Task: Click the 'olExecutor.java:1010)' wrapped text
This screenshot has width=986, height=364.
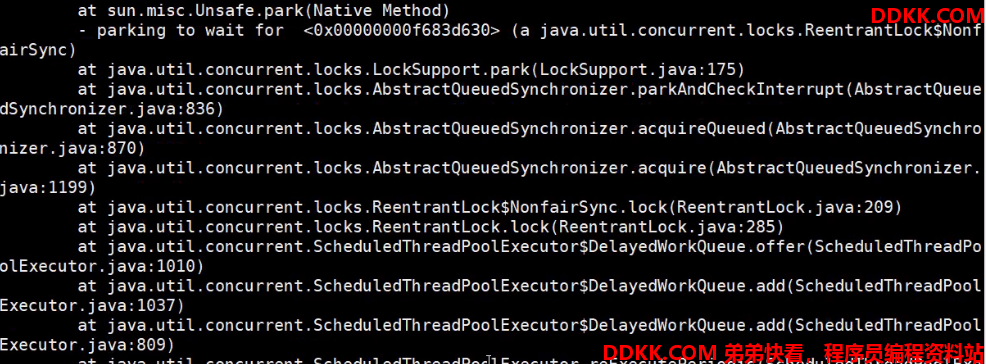Action: pyautogui.click(x=102, y=267)
